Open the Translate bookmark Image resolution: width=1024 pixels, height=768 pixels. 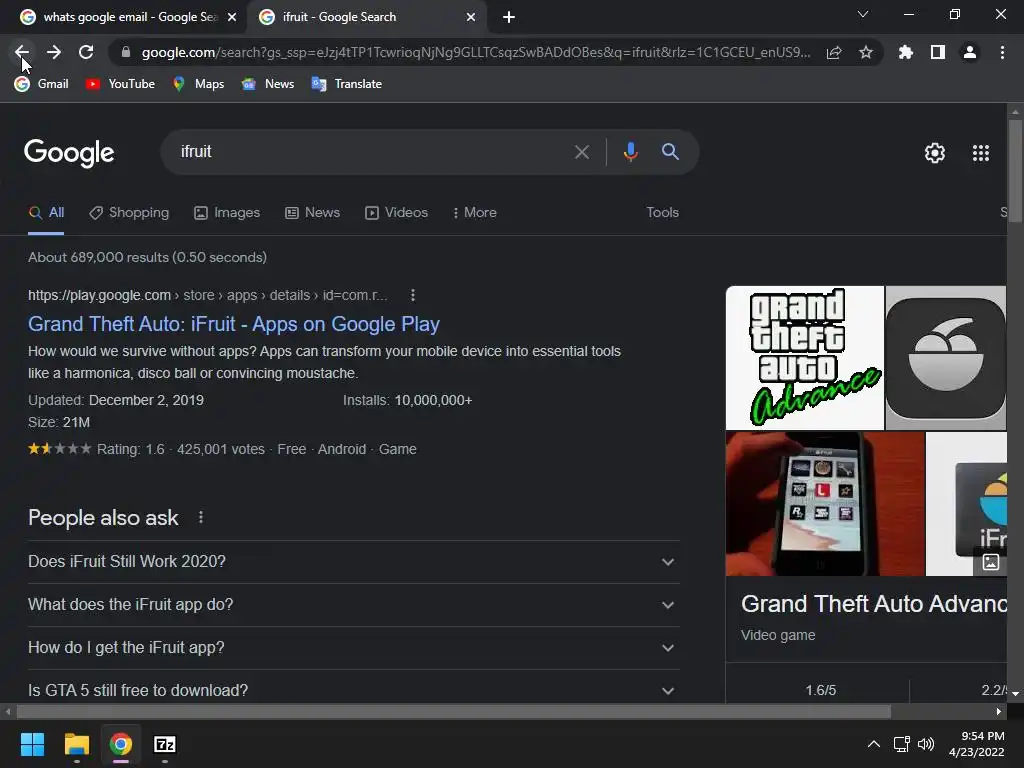coord(347,84)
